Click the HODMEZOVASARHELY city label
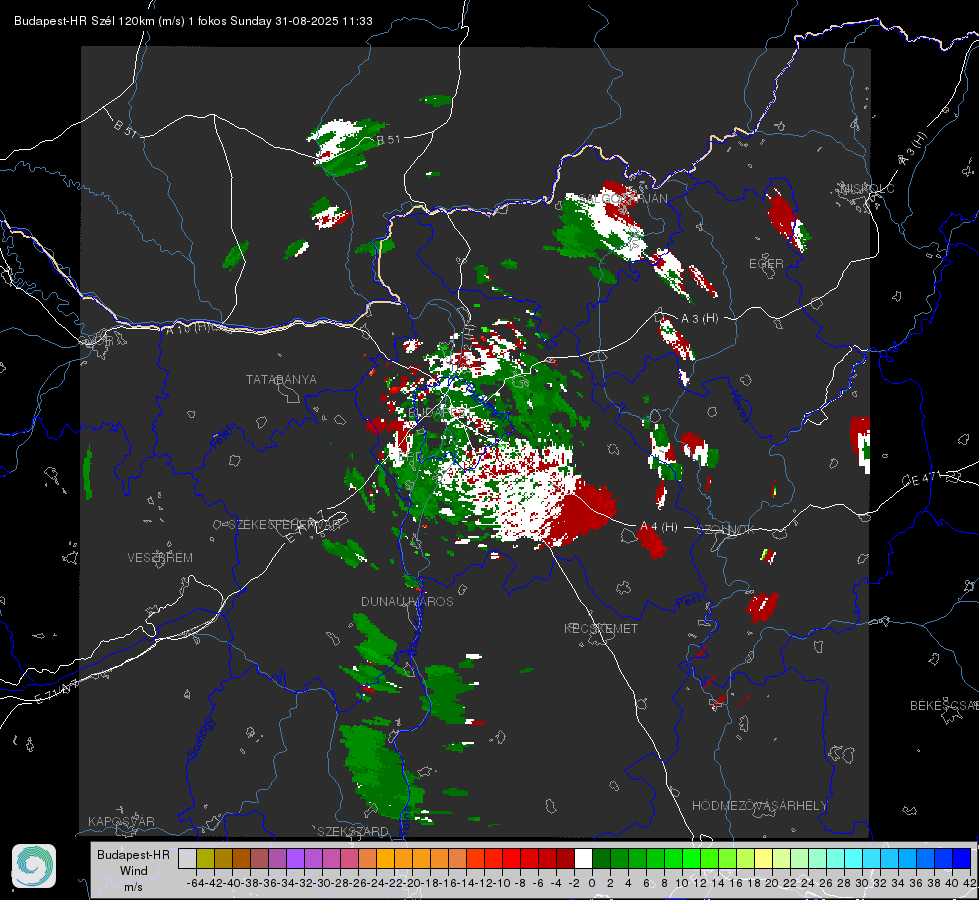 (759, 806)
